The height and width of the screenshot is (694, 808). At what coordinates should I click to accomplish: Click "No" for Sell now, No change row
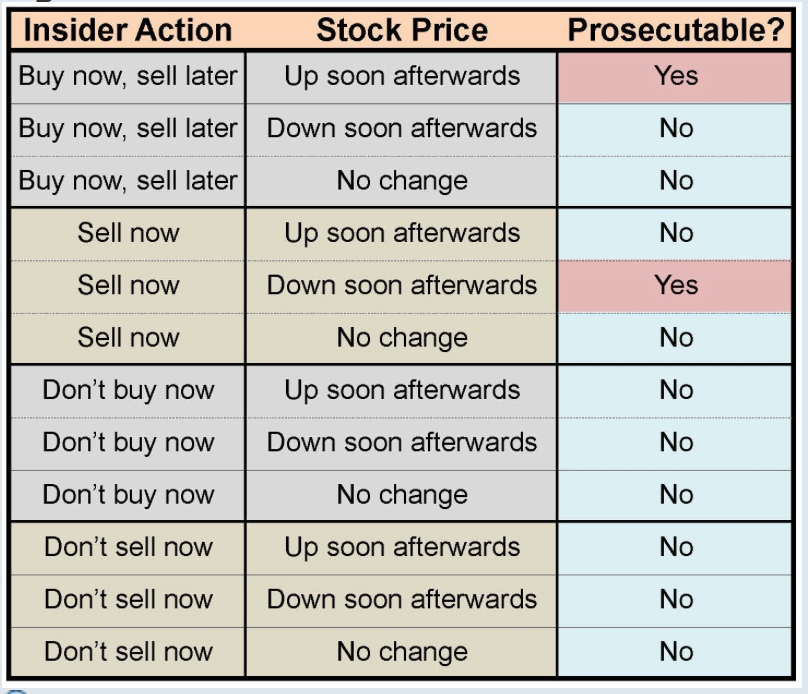coord(676,338)
